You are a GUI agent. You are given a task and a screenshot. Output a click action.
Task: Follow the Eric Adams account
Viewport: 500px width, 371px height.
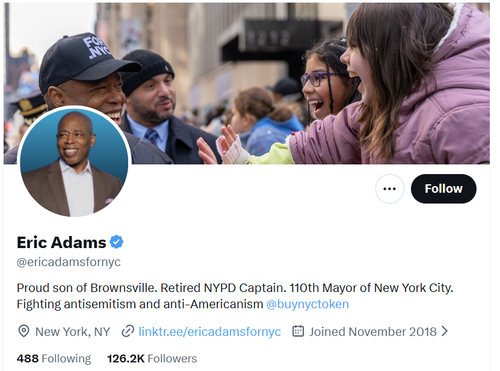tap(443, 189)
